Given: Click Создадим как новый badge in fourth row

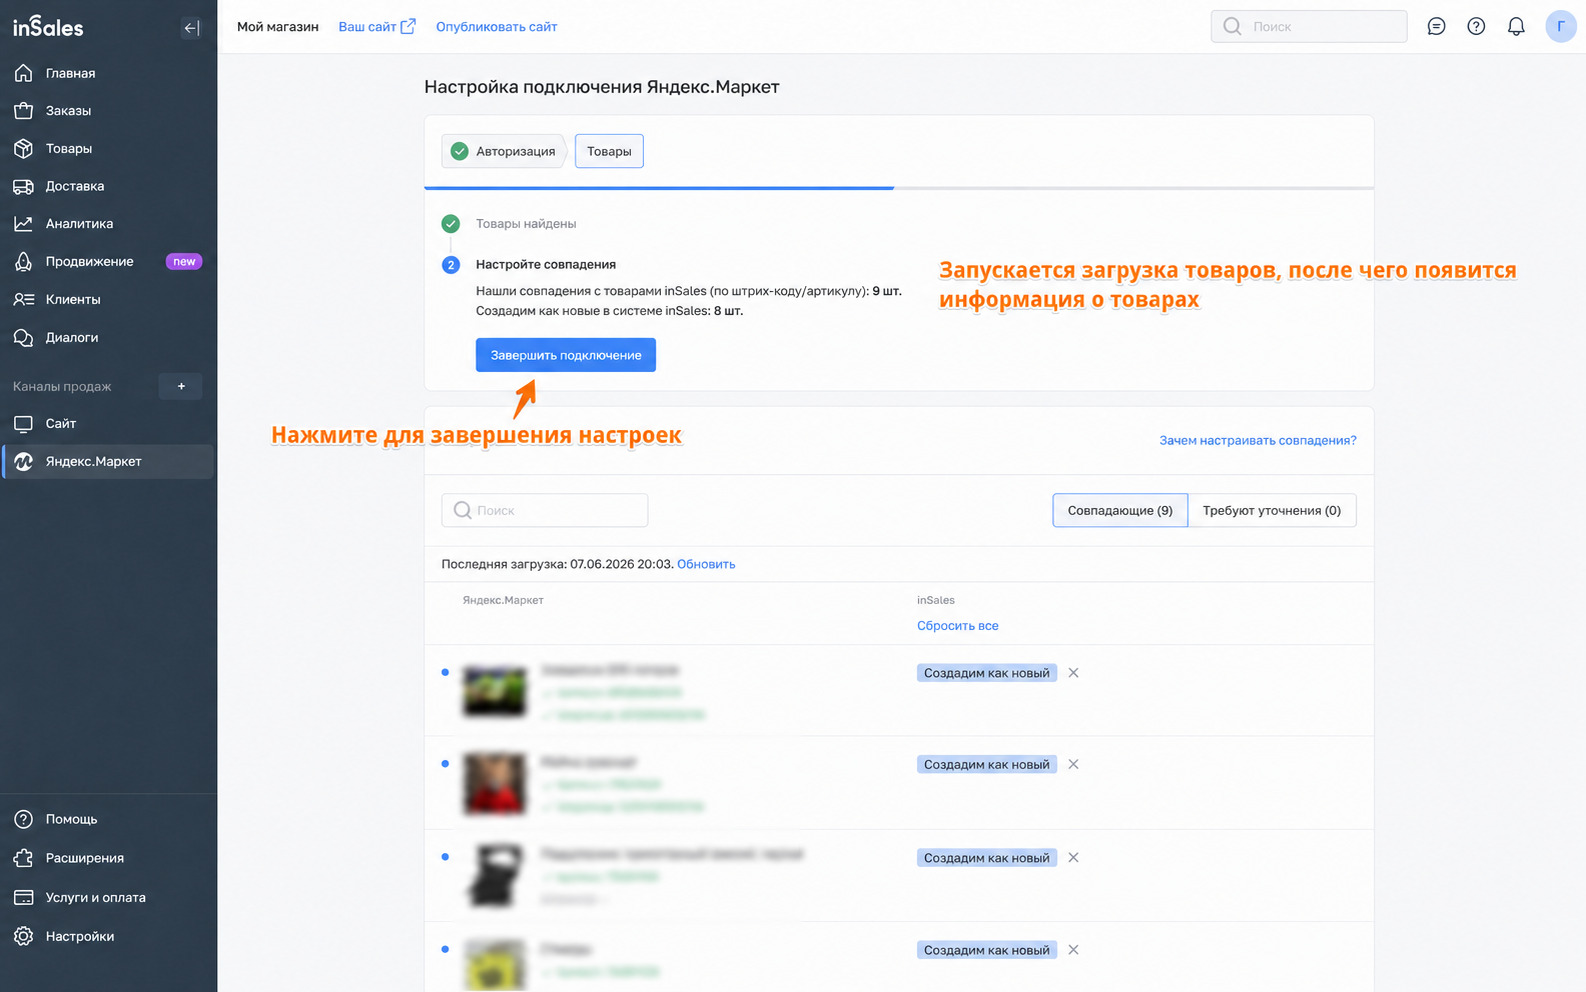Looking at the screenshot, I should pos(987,950).
